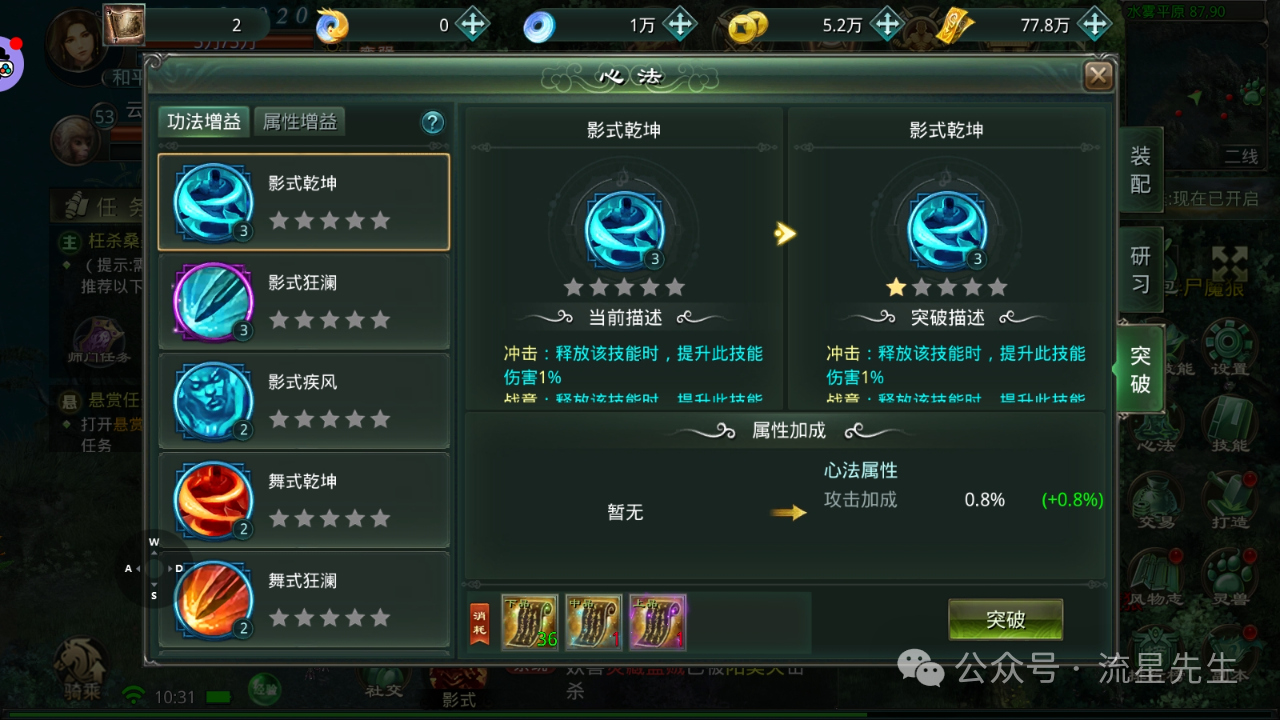This screenshot has height=720, width=1280.
Task: Close the 心法 window
Action: coord(1098,76)
